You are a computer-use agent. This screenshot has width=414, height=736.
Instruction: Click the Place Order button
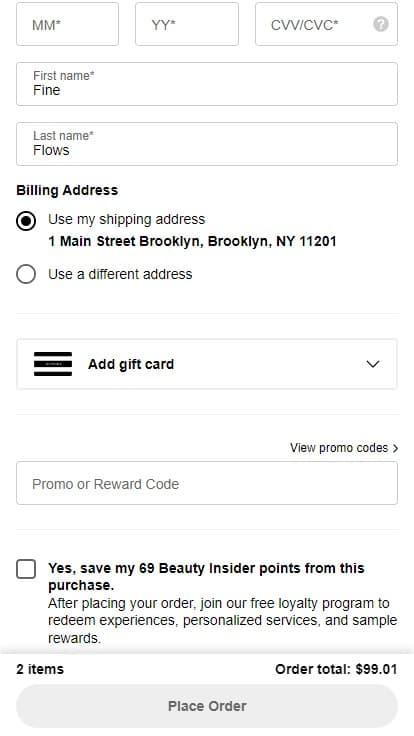pos(207,706)
